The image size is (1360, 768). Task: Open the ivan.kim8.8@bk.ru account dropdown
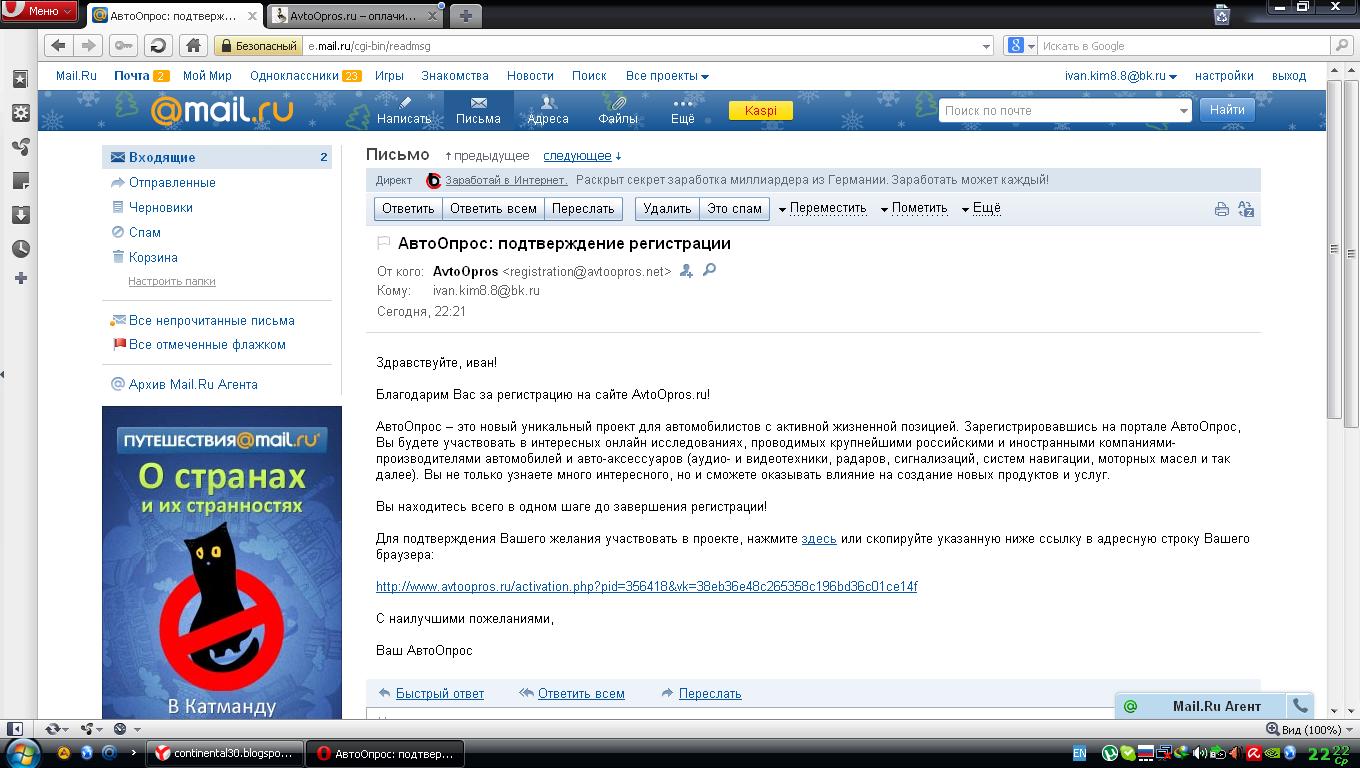1120,76
